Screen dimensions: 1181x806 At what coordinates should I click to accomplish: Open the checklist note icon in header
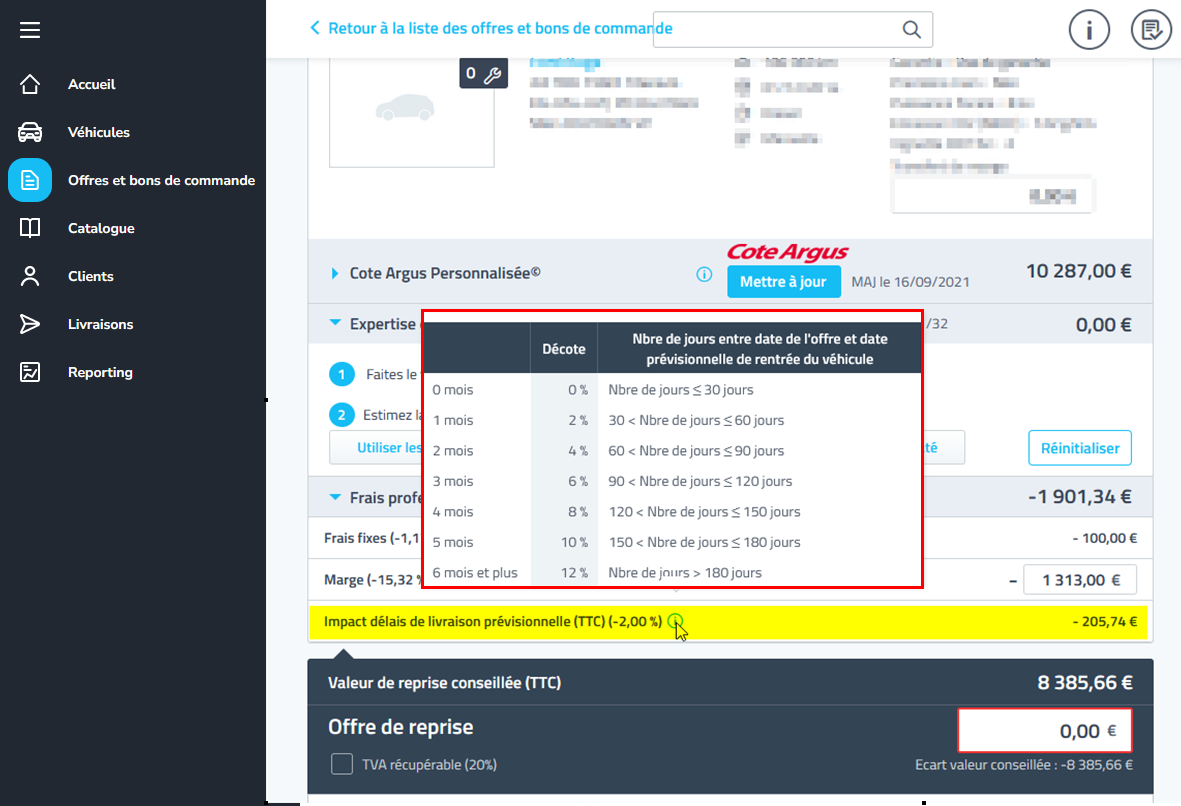point(1151,30)
